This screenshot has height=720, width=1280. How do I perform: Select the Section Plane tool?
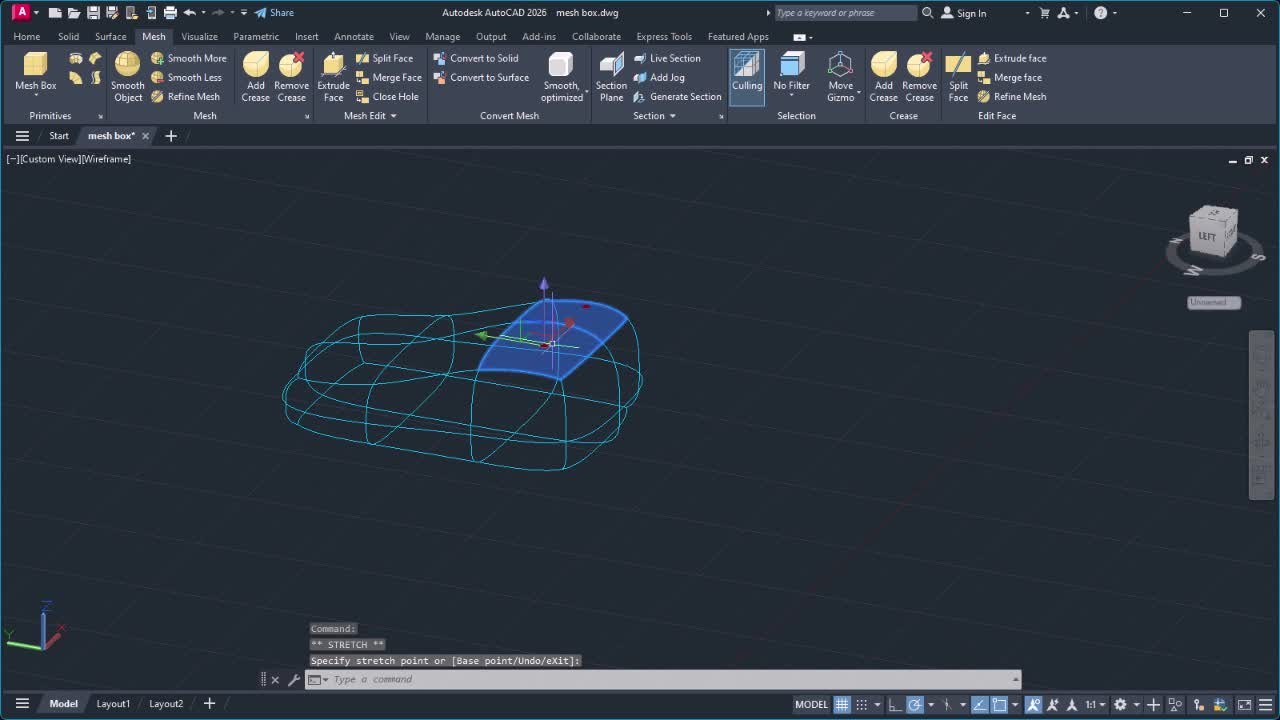pyautogui.click(x=611, y=76)
